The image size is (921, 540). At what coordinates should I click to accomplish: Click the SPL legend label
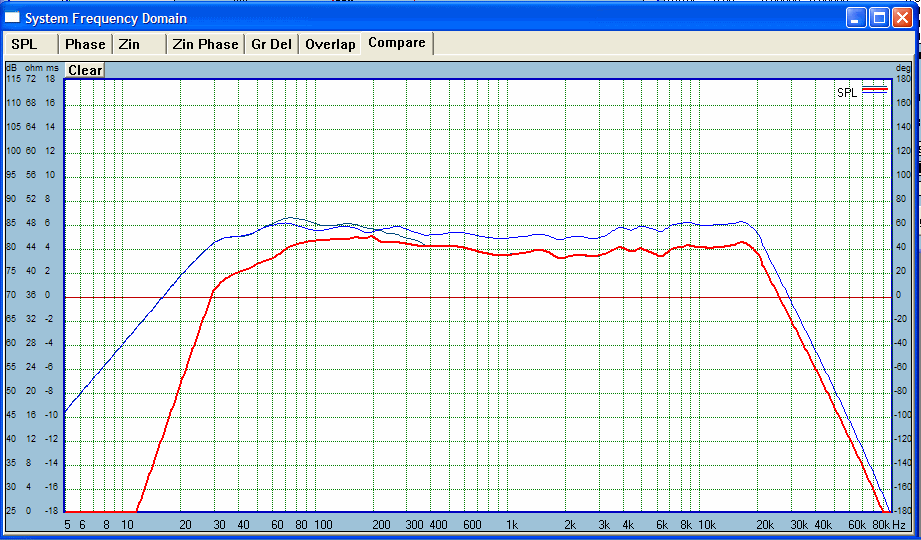pos(847,93)
